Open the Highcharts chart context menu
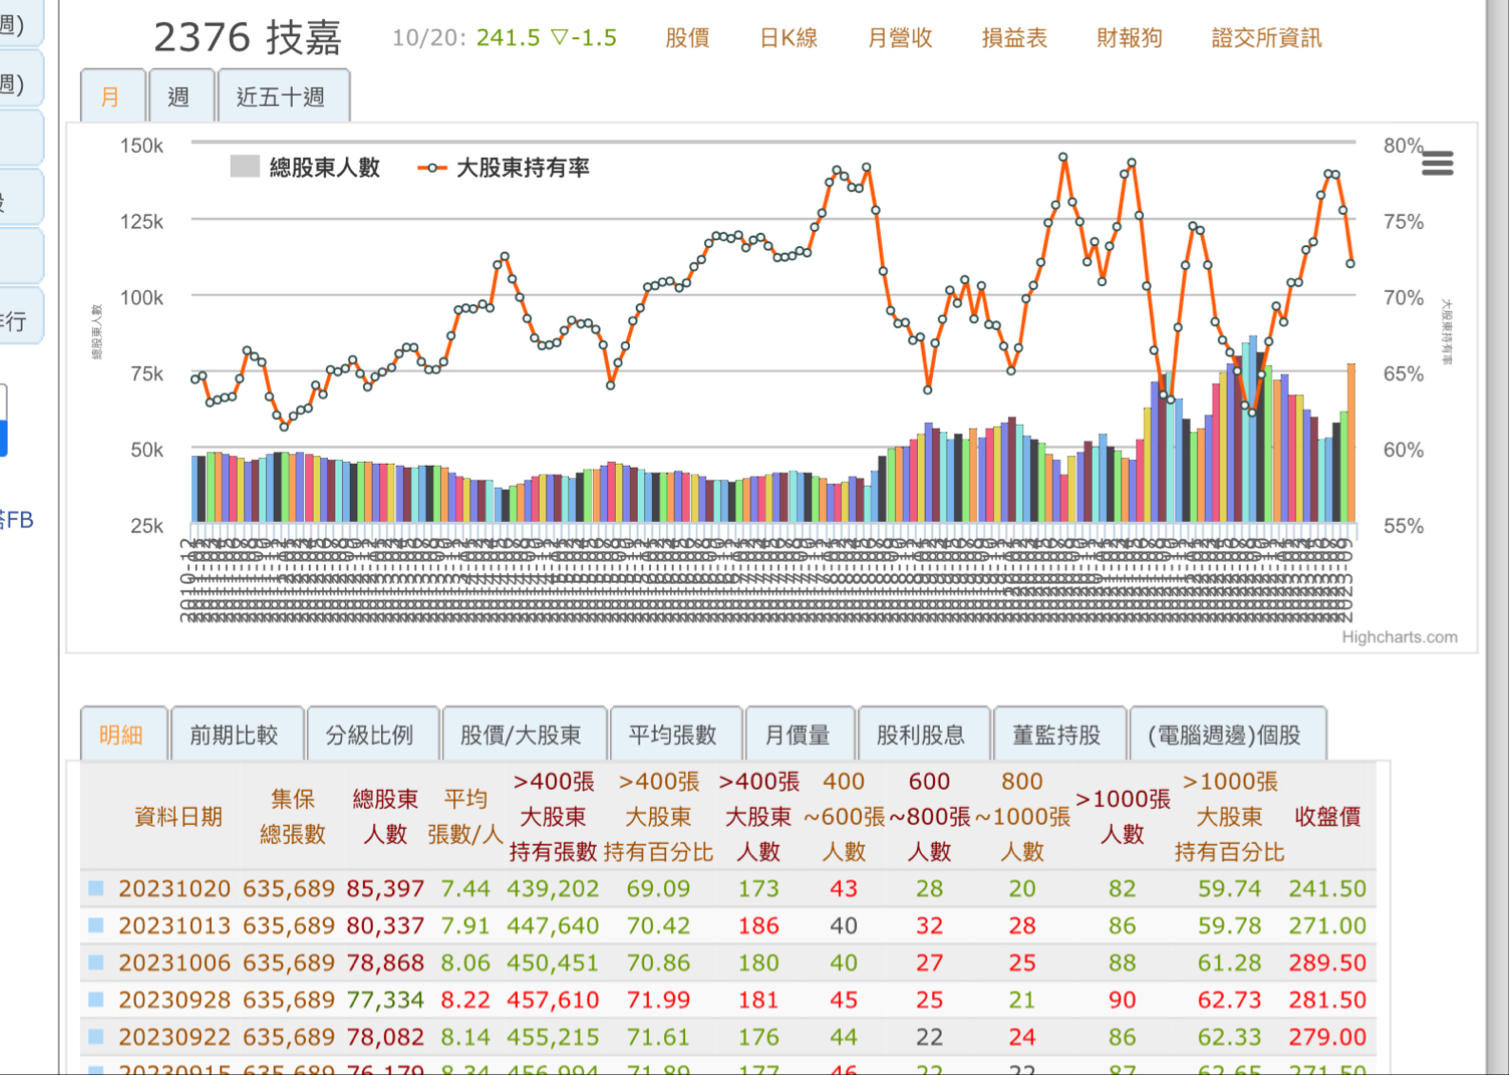 point(1437,163)
